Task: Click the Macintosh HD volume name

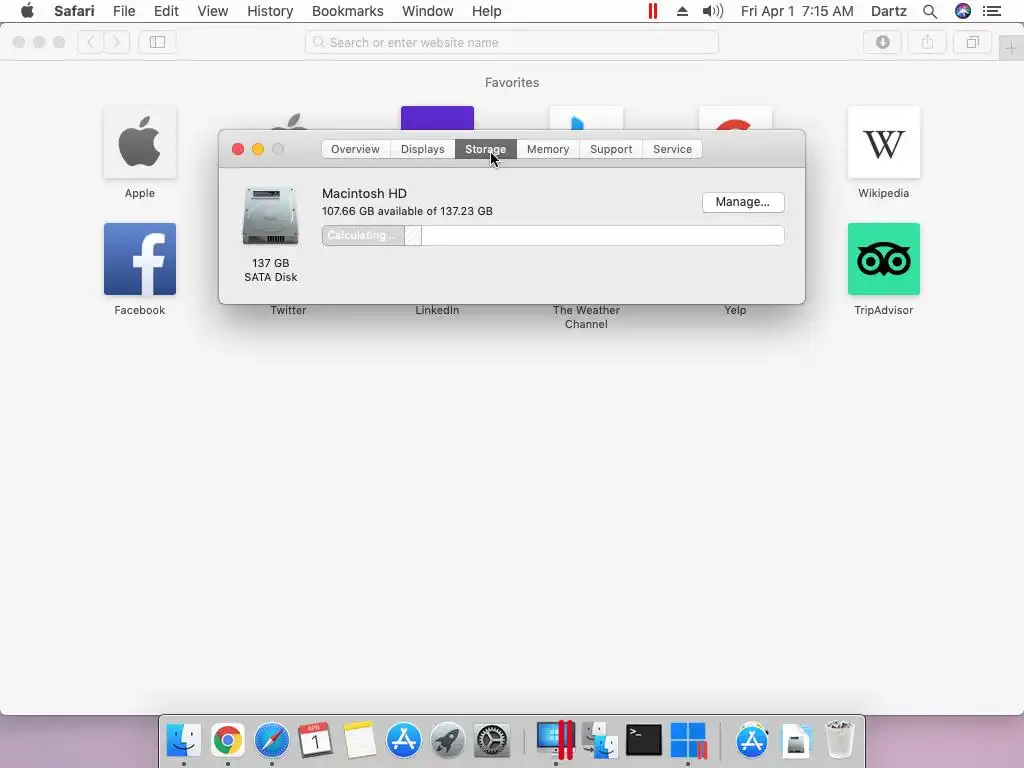Action: click(x=364, y=193)
